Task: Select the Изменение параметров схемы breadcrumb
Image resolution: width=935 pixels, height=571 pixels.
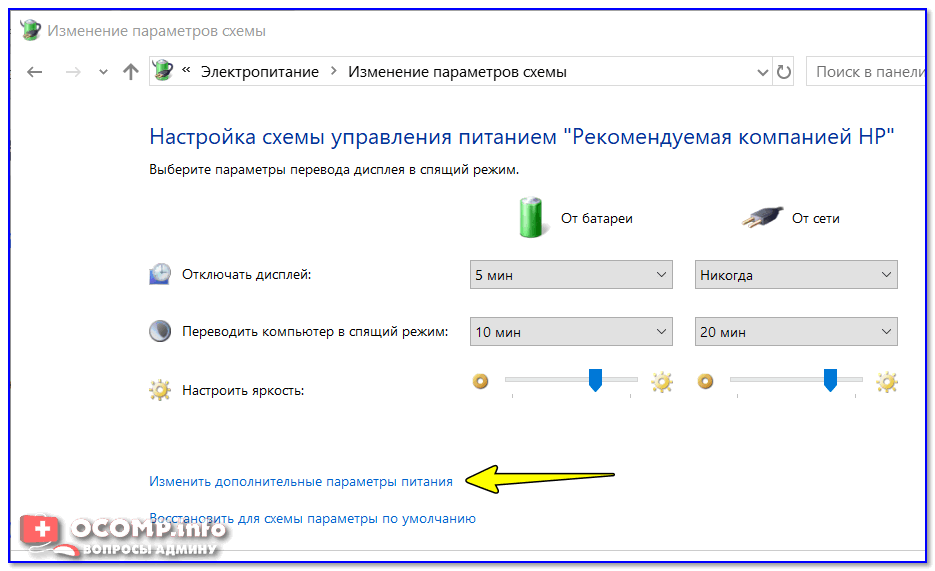Action: click(x=457, y=72)
